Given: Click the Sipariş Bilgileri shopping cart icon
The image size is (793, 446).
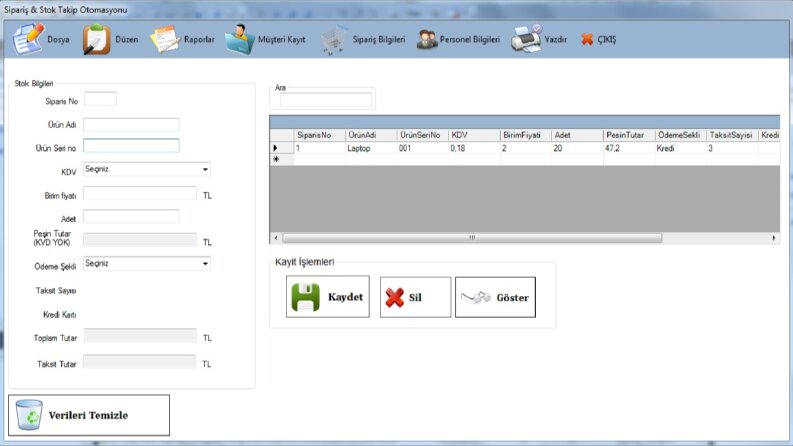Looking at the screenshot, I should [333, 39].
